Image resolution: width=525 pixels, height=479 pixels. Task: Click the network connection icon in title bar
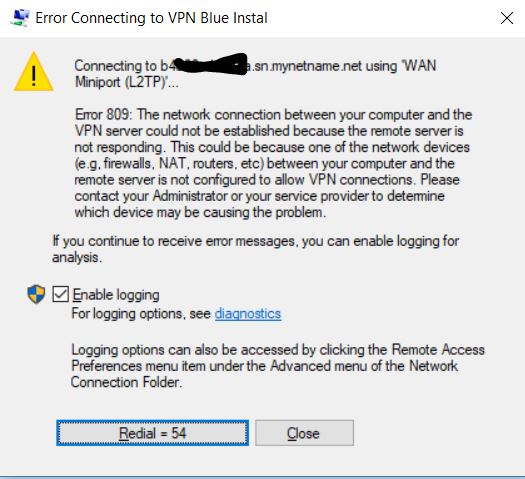click(x=20, y=18)
